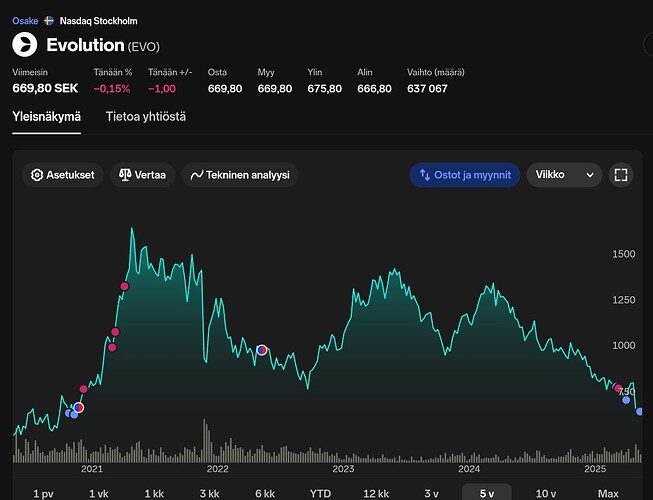Select the YTD time range
Viewport: 653px width, 500px height.
coord(320,494)
